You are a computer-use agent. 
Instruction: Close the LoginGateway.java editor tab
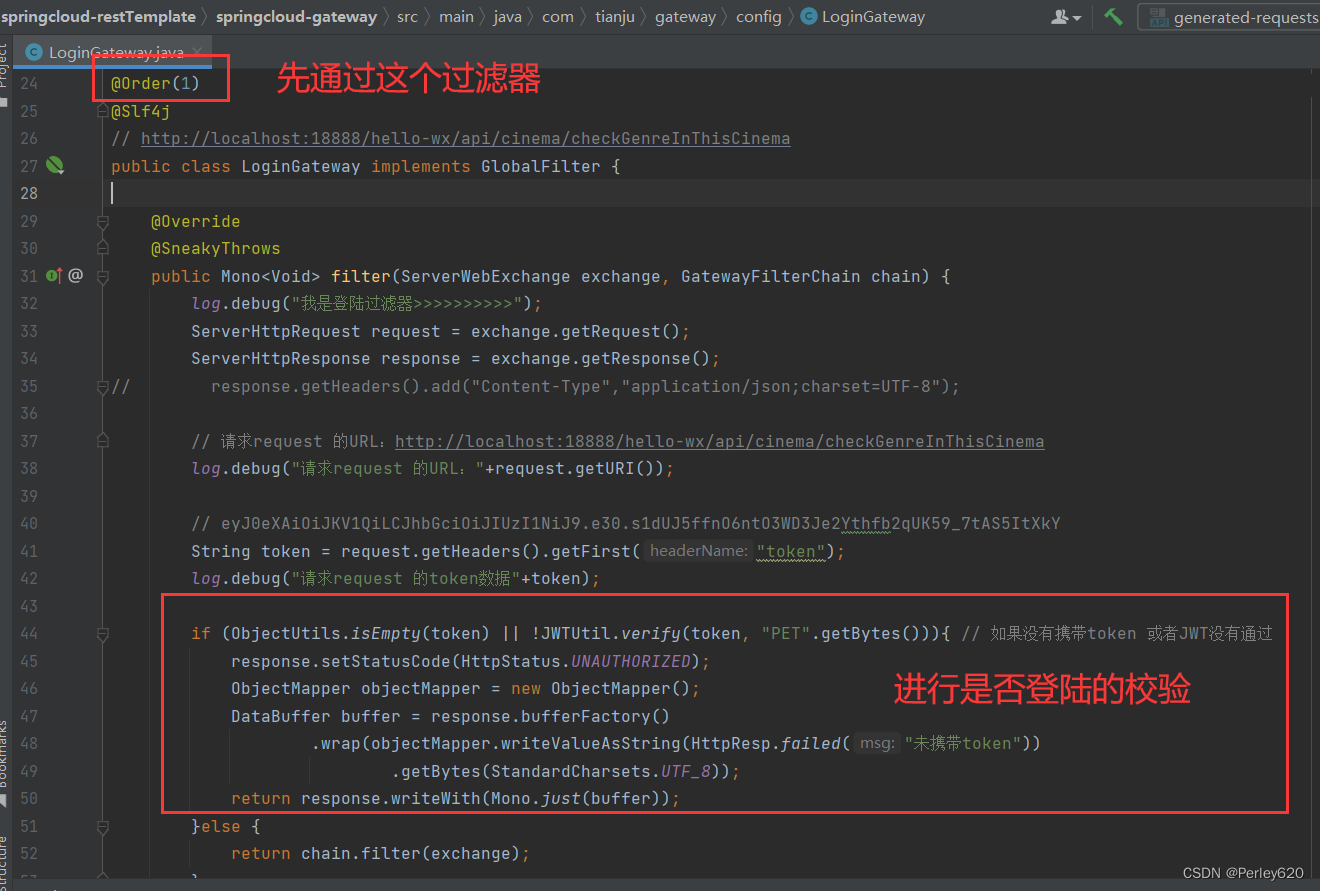[x=196, y=52]
